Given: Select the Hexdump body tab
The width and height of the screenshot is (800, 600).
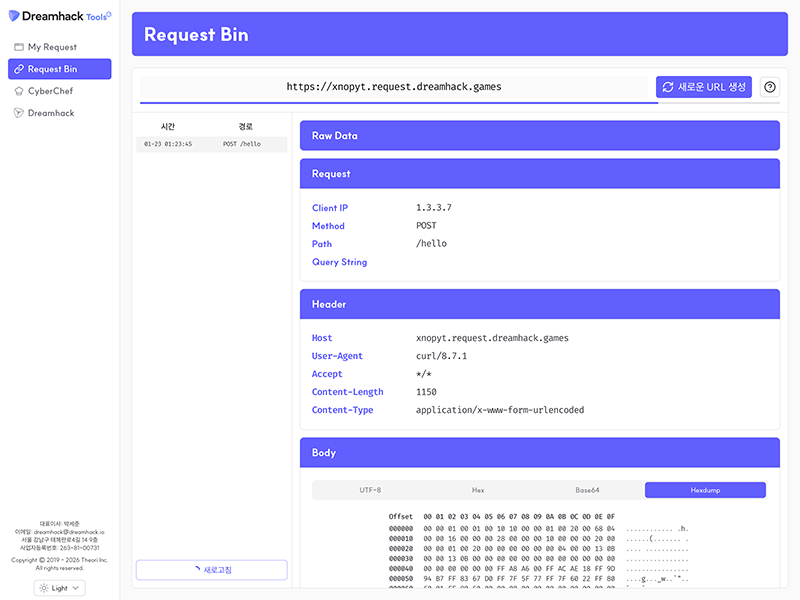Looking at the screenshot, I should point(706,490).
